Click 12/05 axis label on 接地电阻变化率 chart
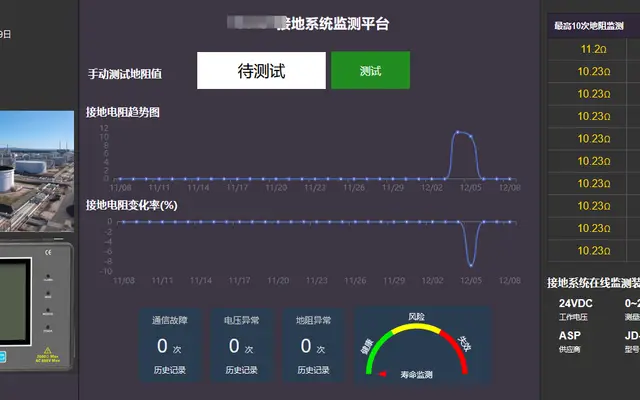Viewport: 640px width, 400px height. (x=471, y=280)
